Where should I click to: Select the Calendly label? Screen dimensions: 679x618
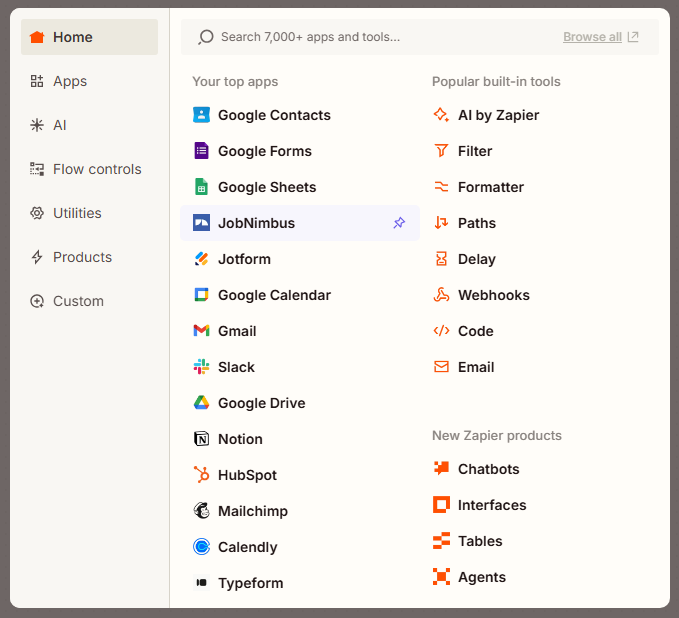pos(248,547)
